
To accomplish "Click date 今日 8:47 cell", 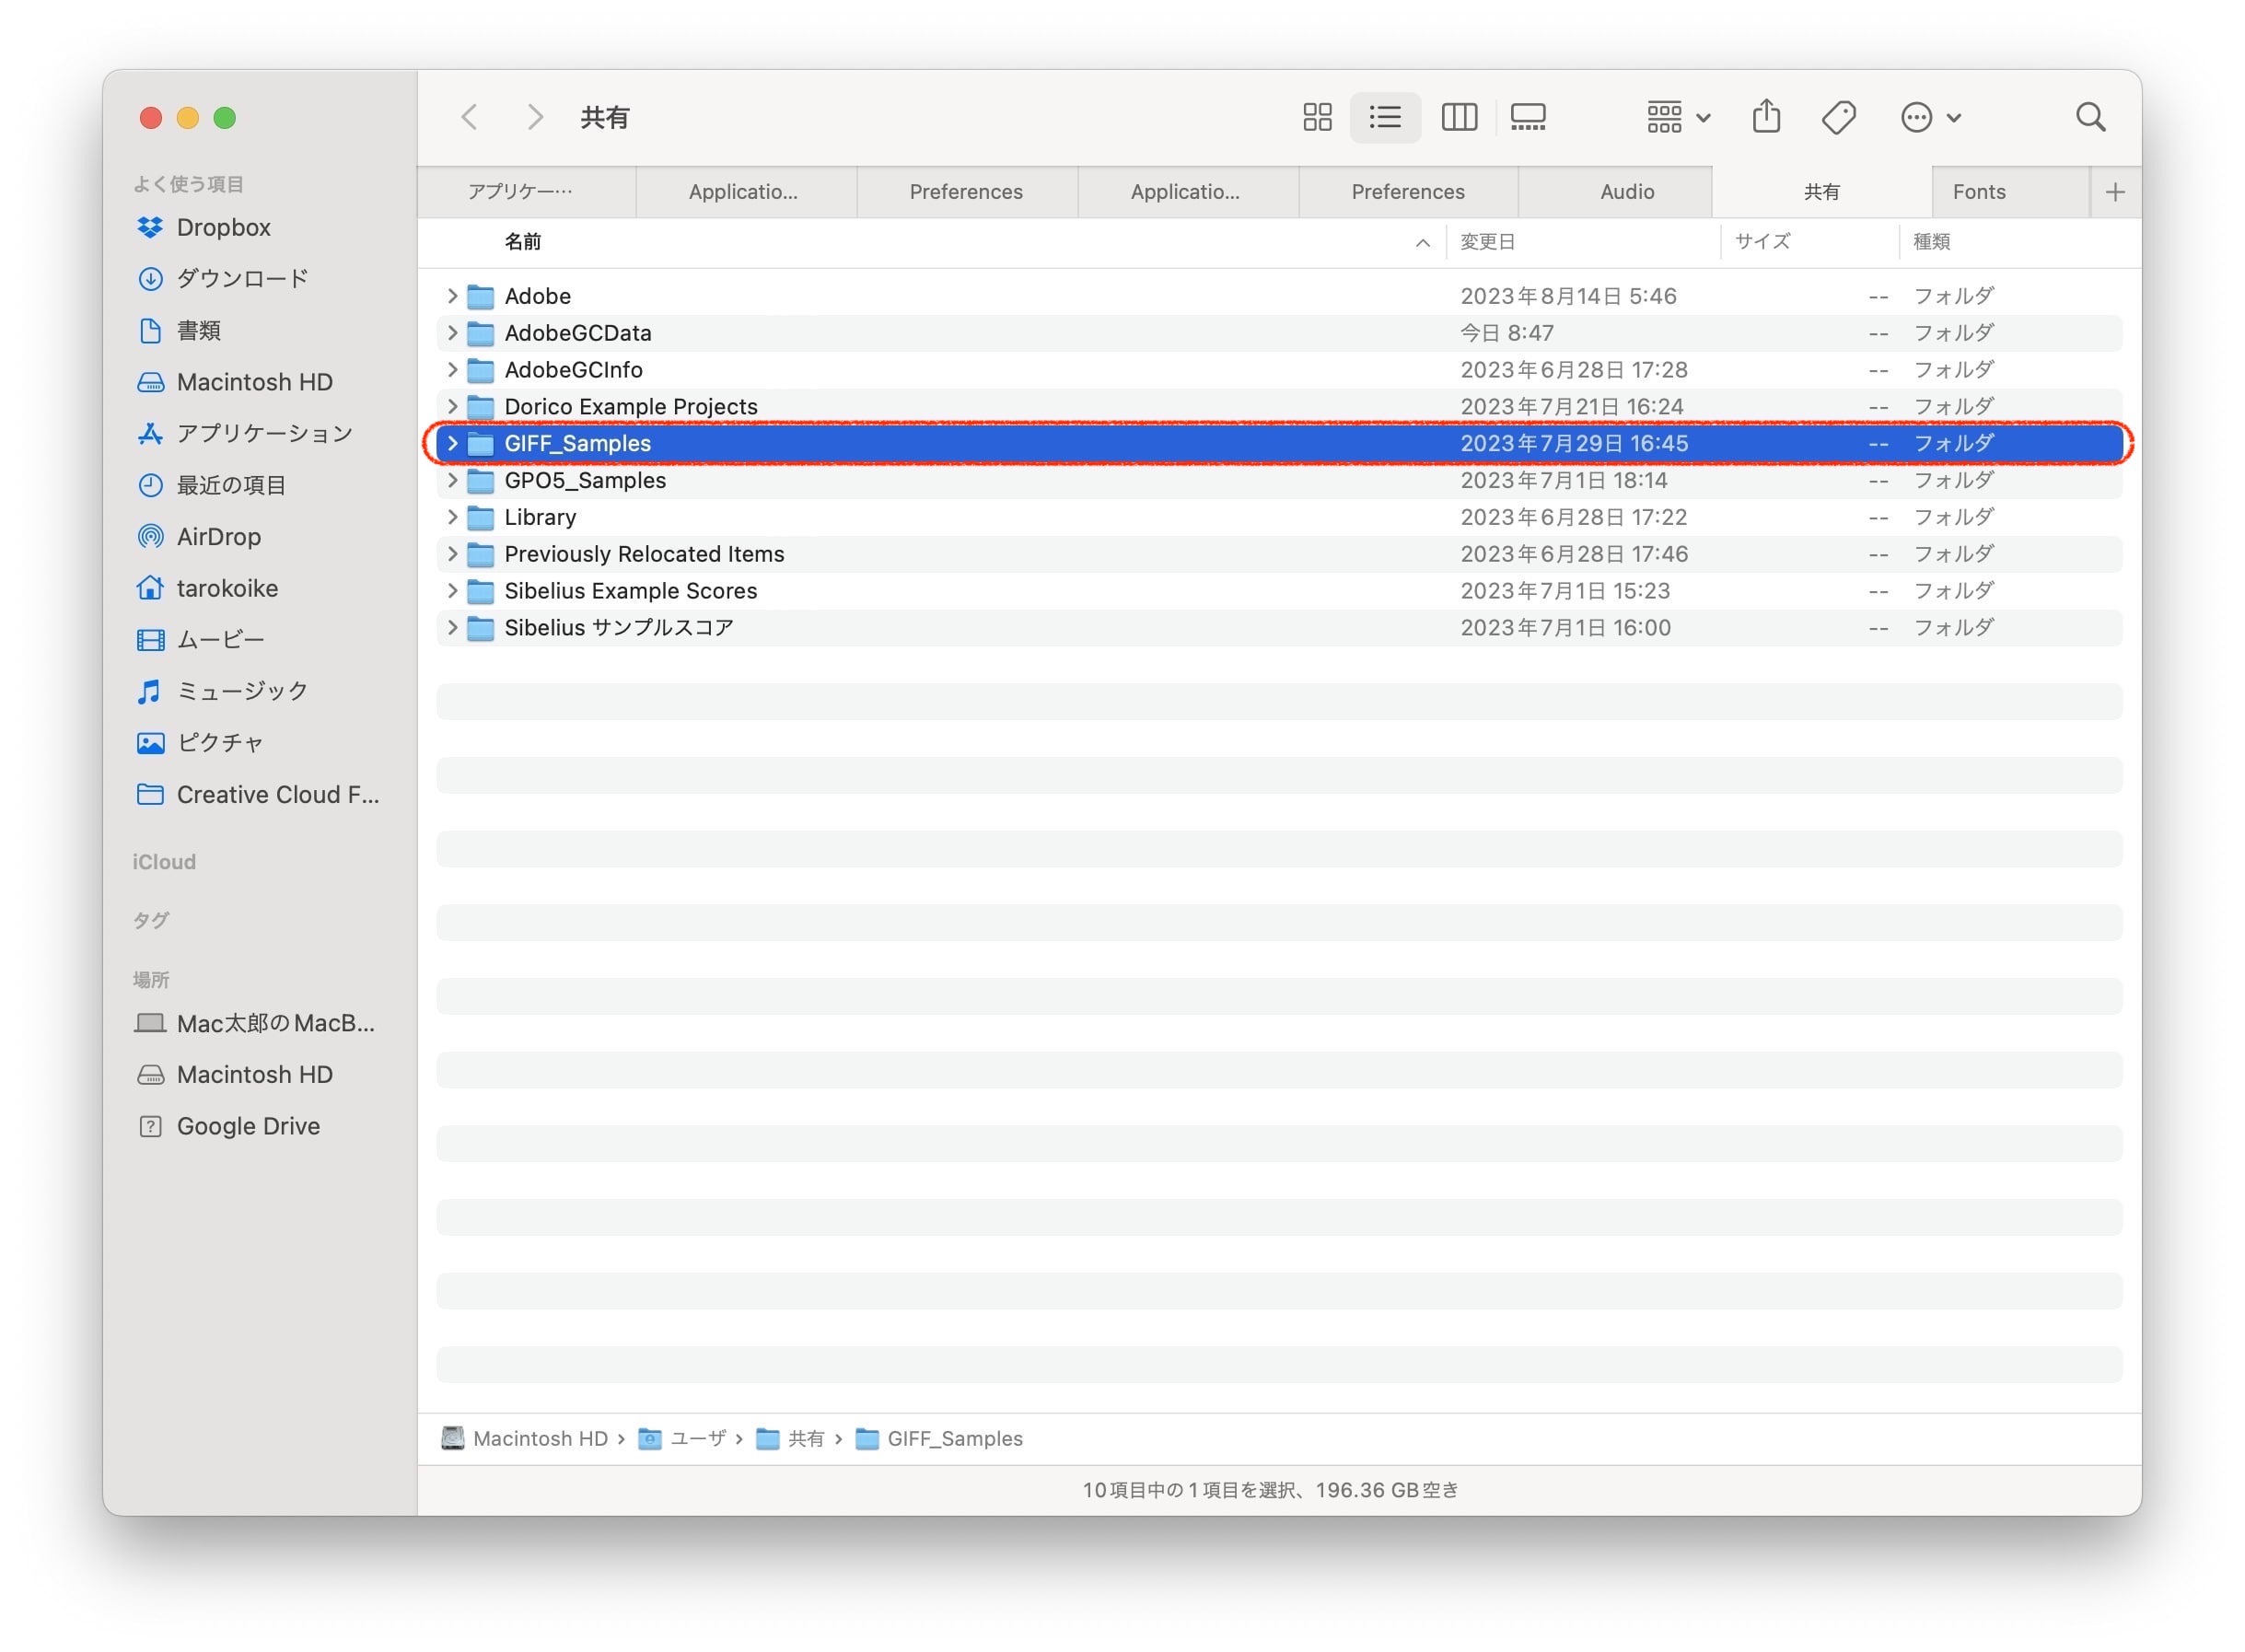I will click(1507, 333).
